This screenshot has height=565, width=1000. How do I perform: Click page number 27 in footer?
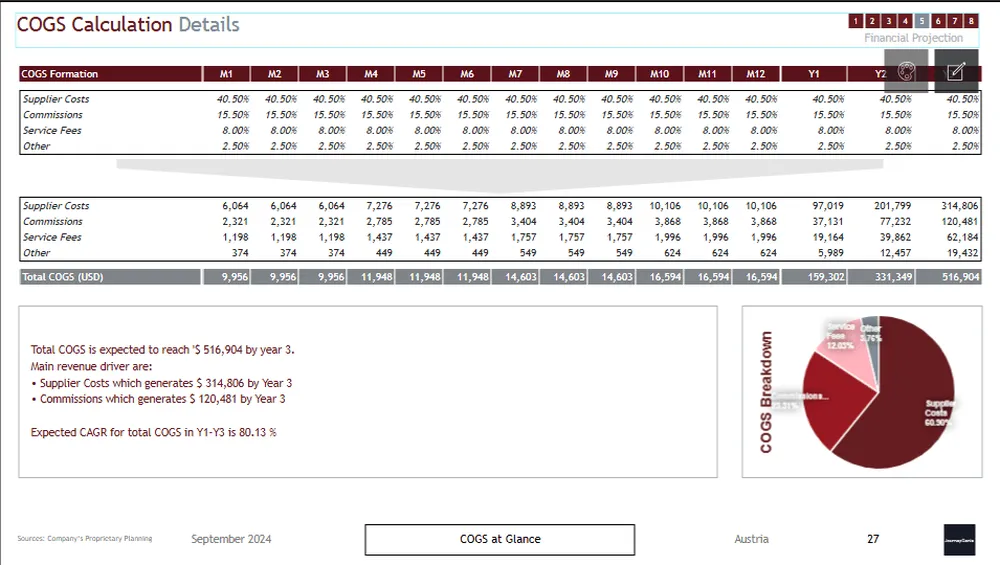(873, 539)
